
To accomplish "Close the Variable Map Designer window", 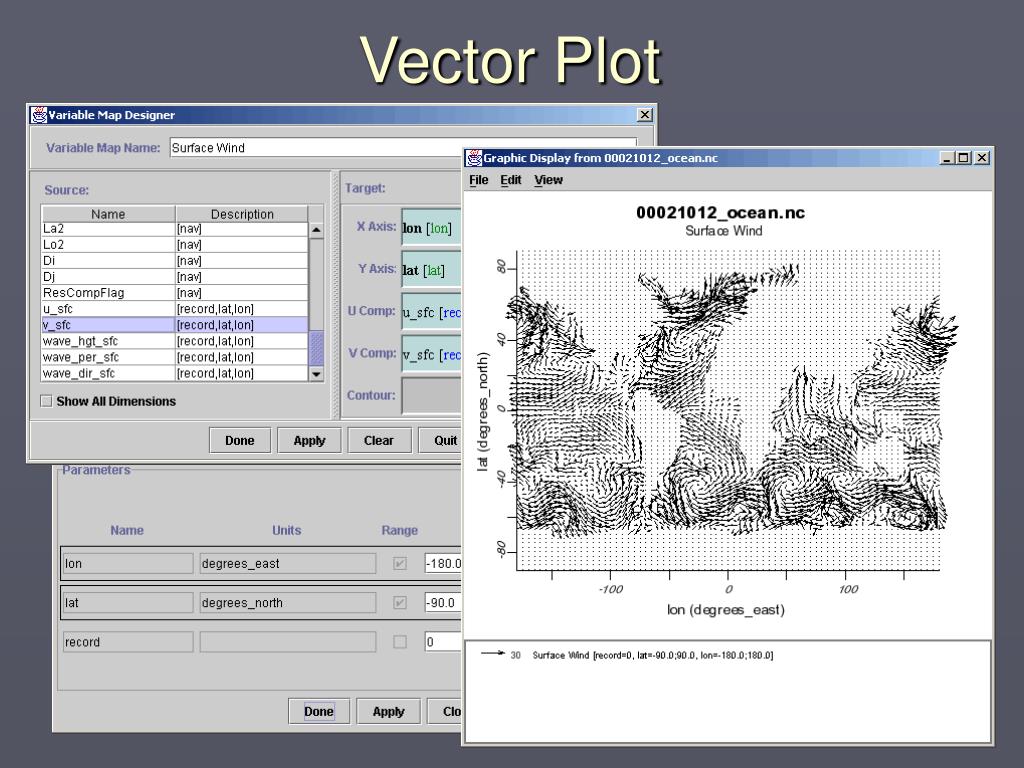I will (x=645, y=115).
